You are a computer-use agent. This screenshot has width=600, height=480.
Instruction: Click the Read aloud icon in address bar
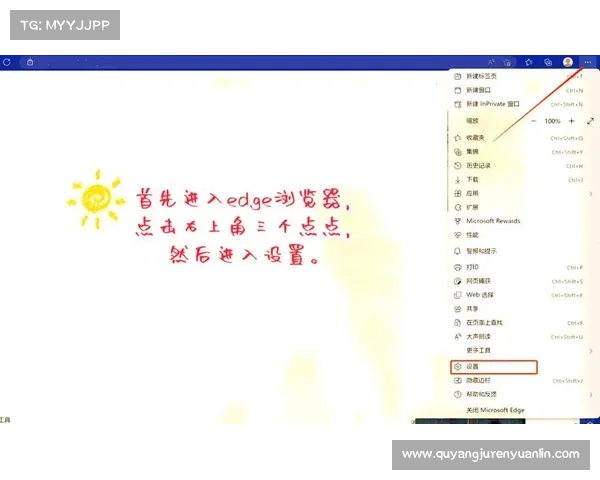[x=492, y=62]
